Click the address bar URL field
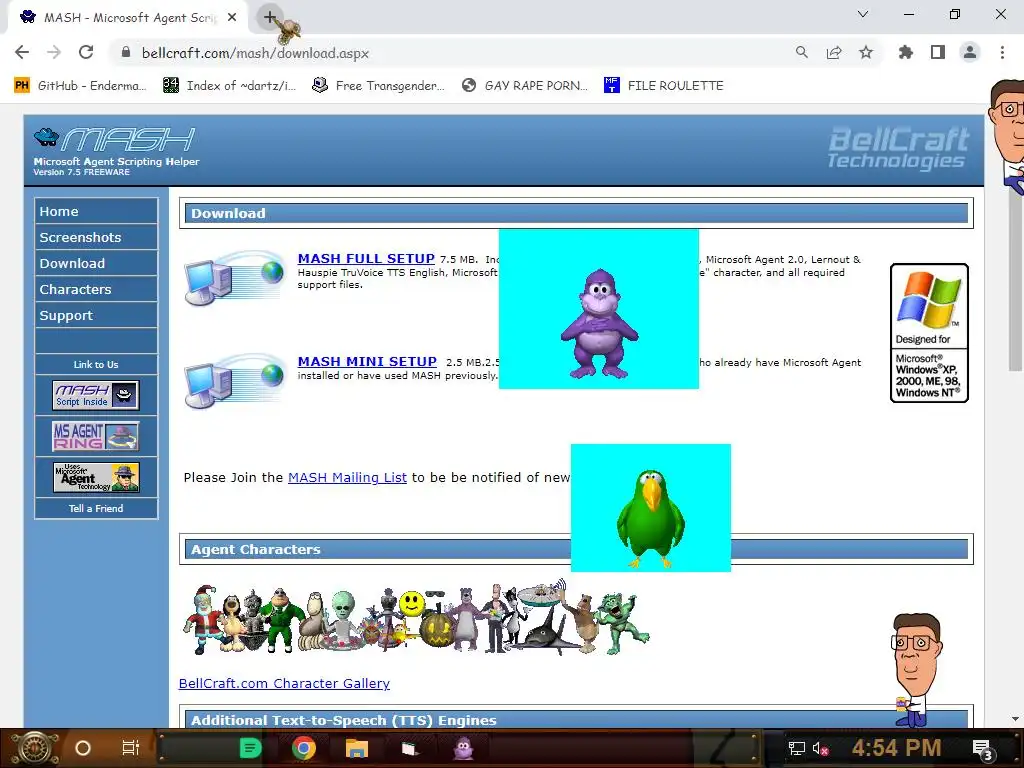Screen dimensions: 1024x768 [451, 52]
